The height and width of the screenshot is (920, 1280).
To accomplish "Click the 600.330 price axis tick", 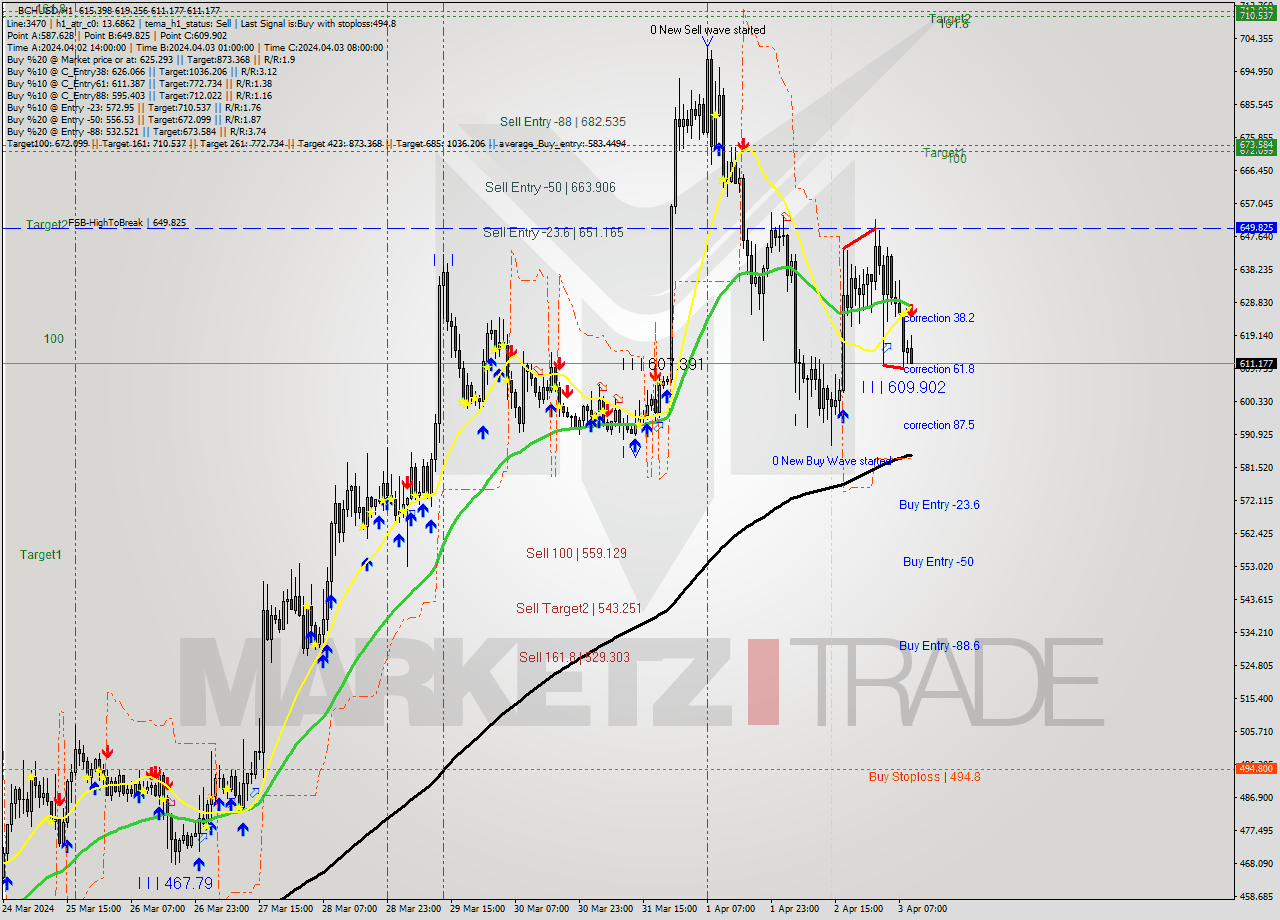I will pos(1256,402).
